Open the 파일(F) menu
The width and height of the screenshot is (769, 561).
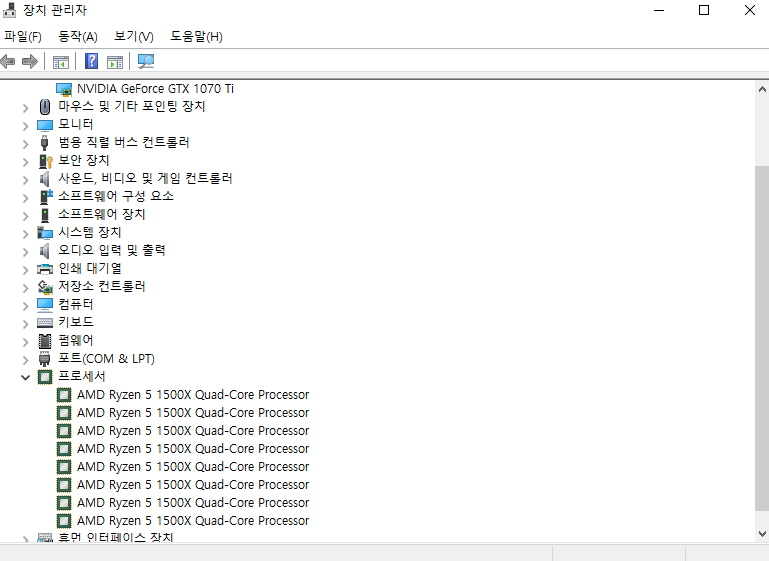pos(23,37)
